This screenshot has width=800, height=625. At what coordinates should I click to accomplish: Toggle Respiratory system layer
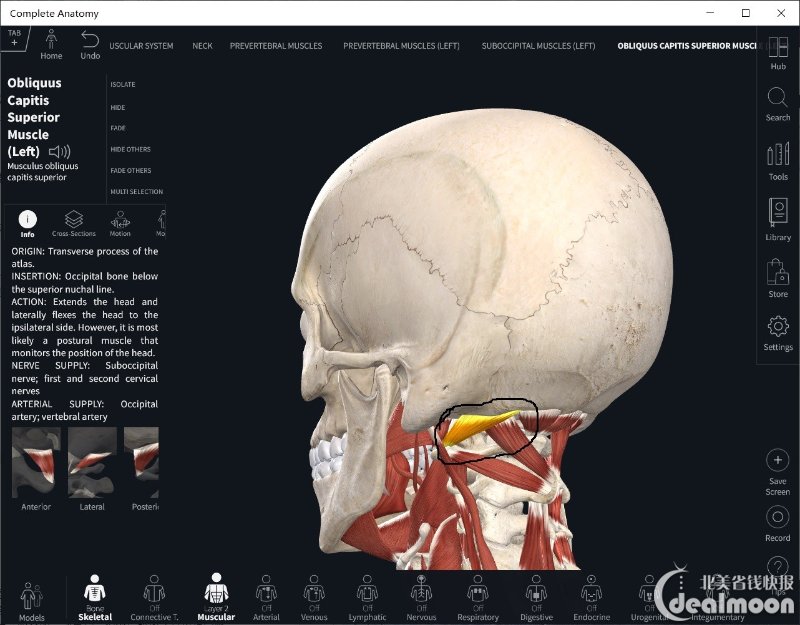tap(478, 597)
